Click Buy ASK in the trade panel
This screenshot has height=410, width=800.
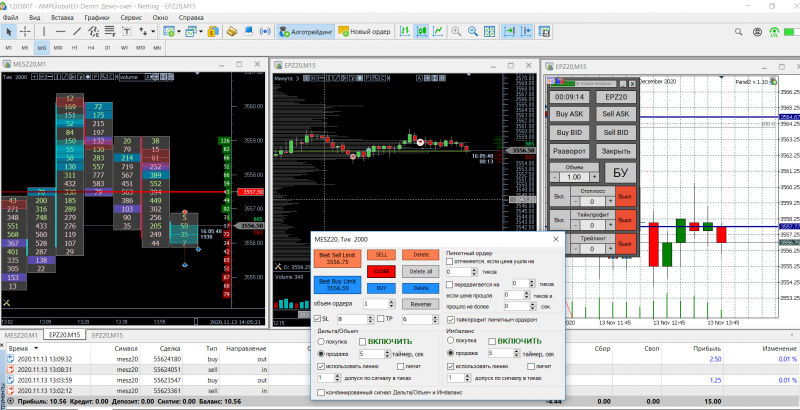[x=569, y=114]
